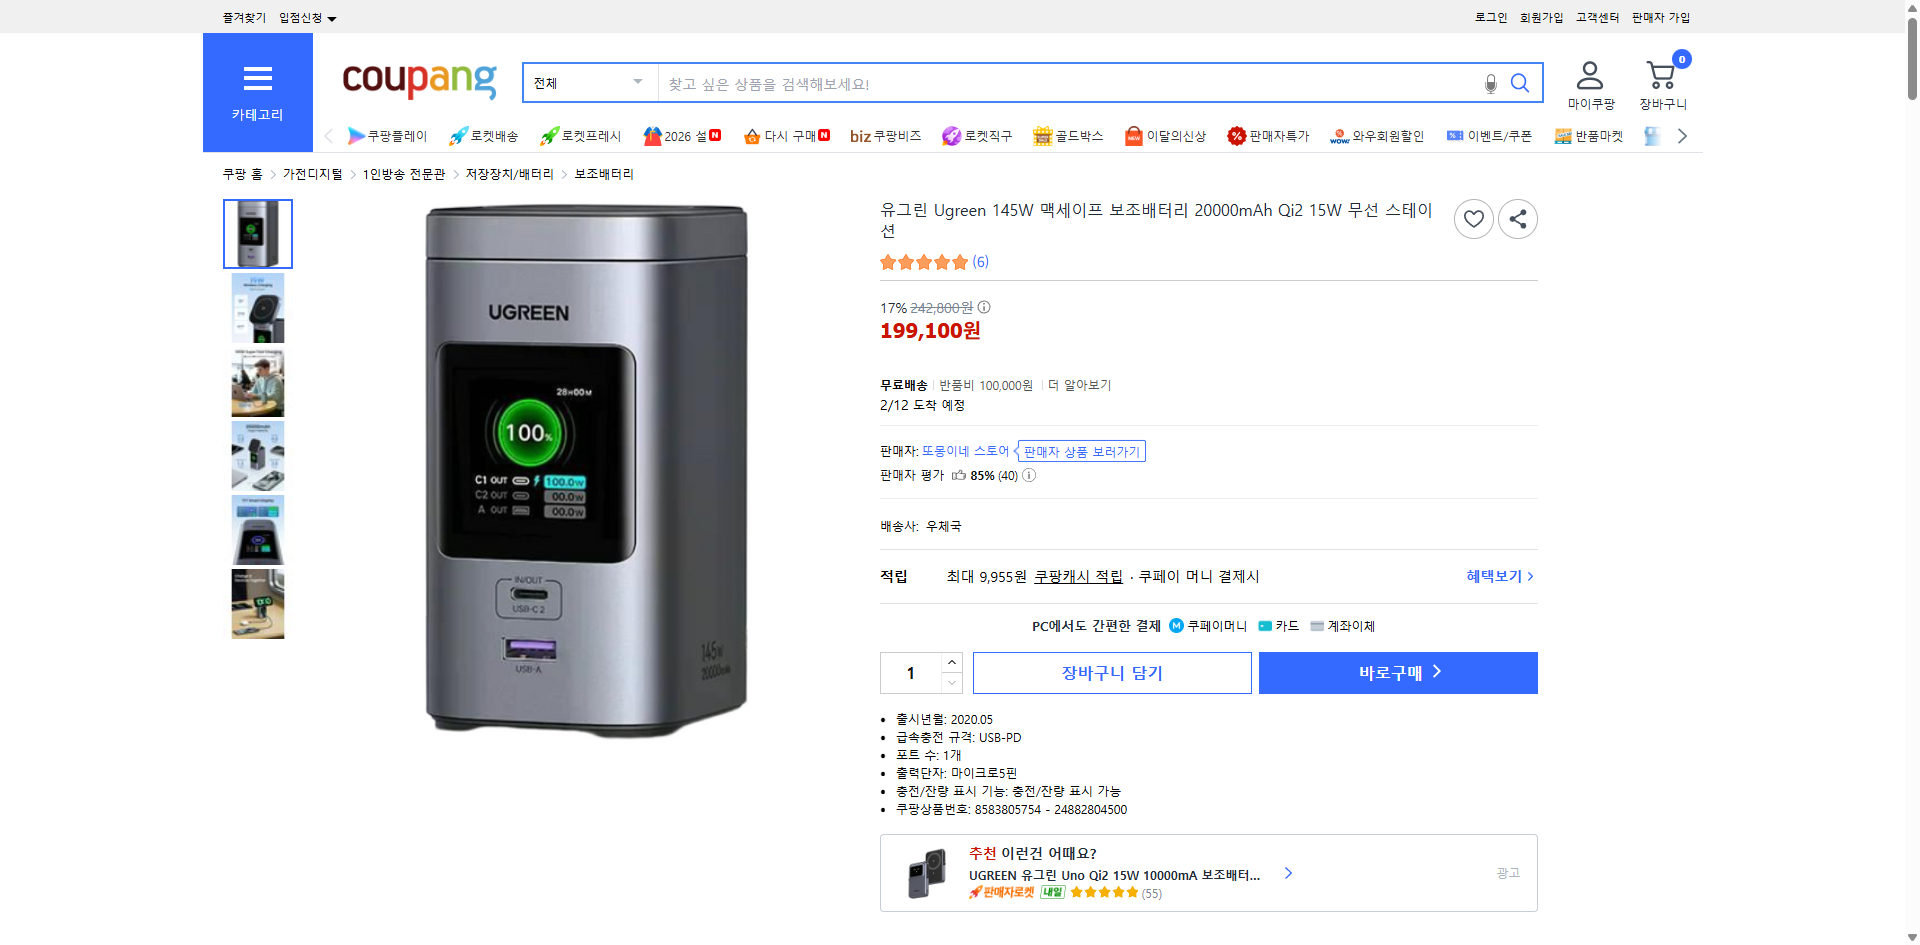Click the info icon next to the original price
Viewport: 1920px width, 945px height.
[984, 307]
